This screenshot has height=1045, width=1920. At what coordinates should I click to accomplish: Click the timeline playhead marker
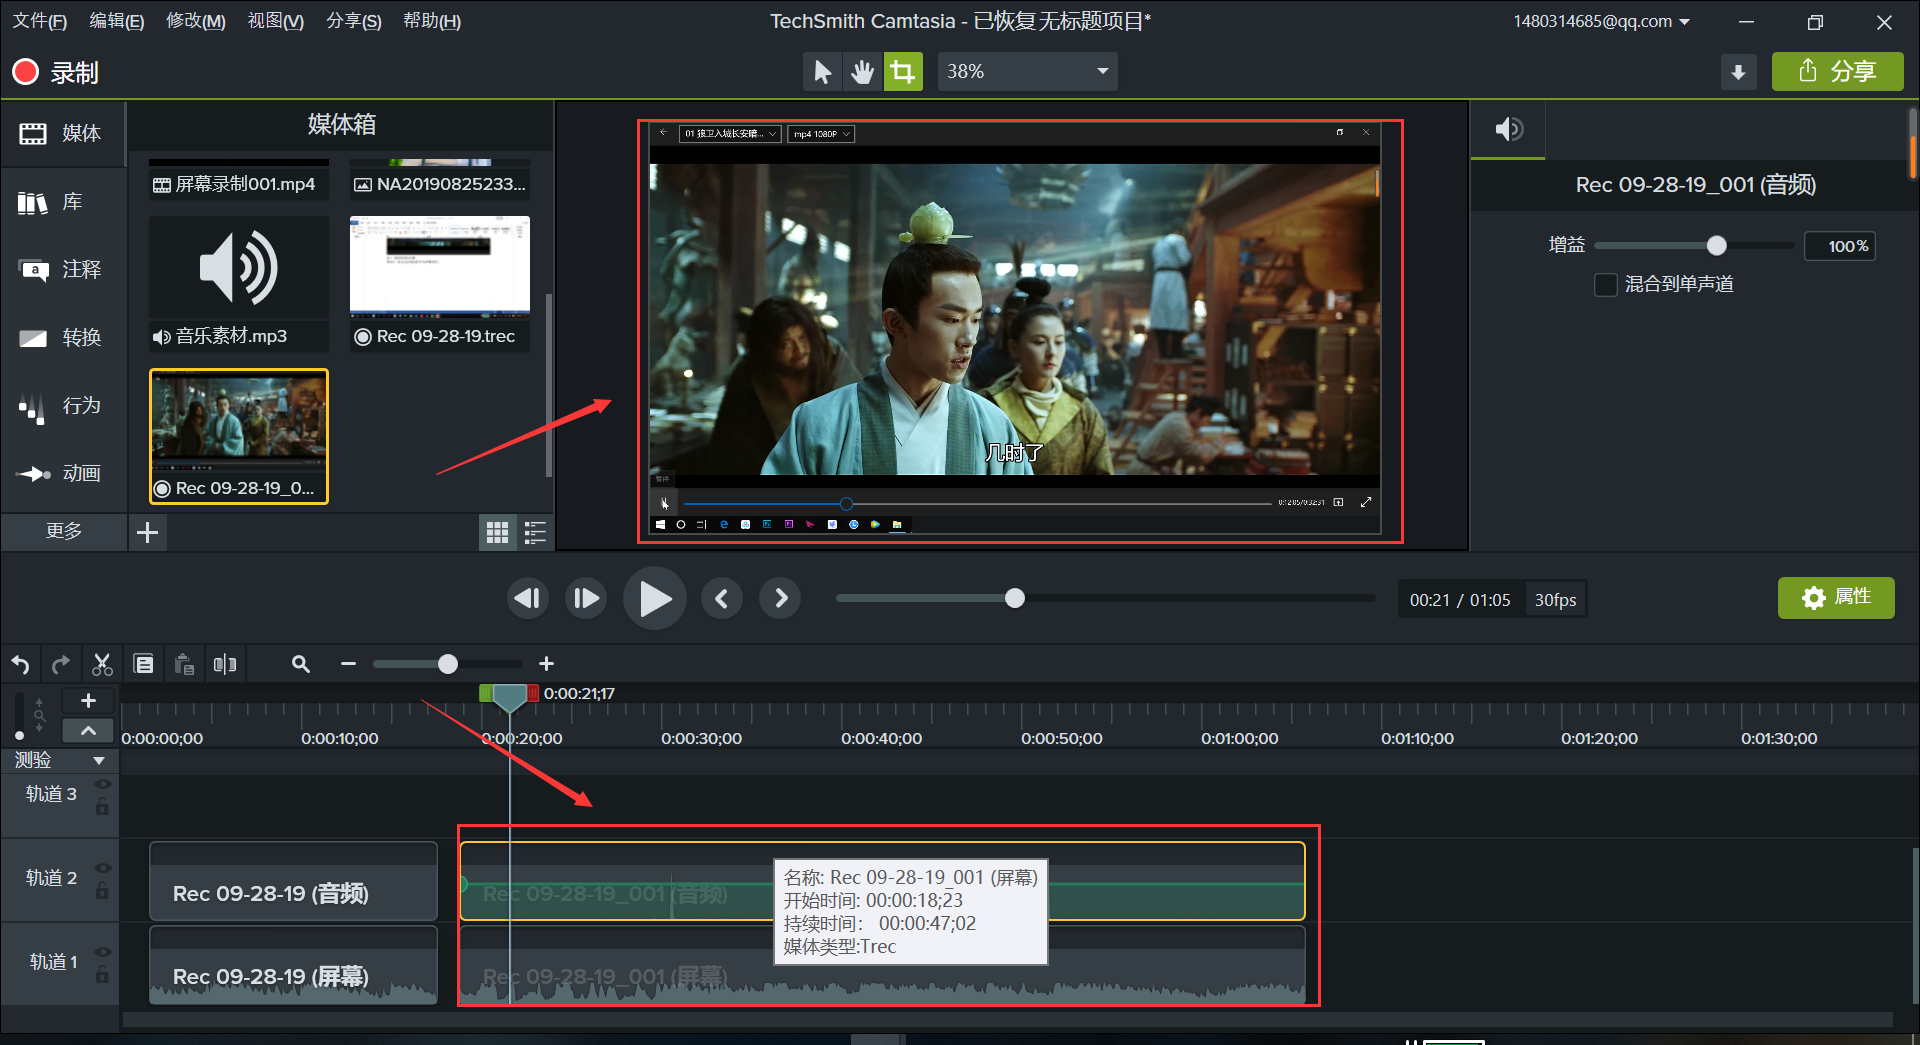pyautogui.click(x=510, y=697)
